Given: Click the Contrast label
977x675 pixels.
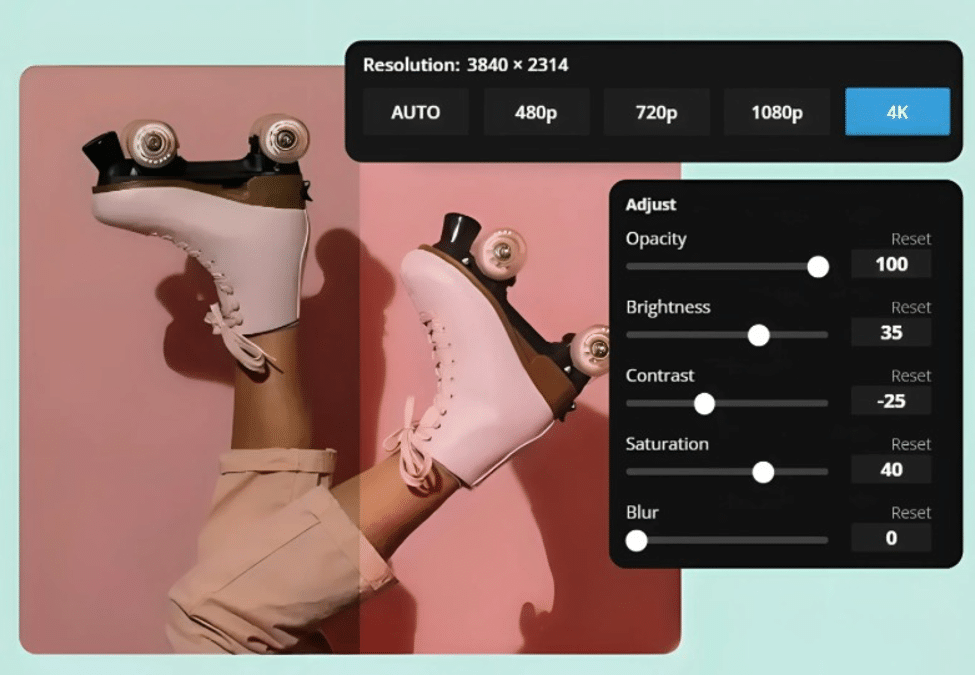Looking at the screenshot, I should click(x=660, y=376).
